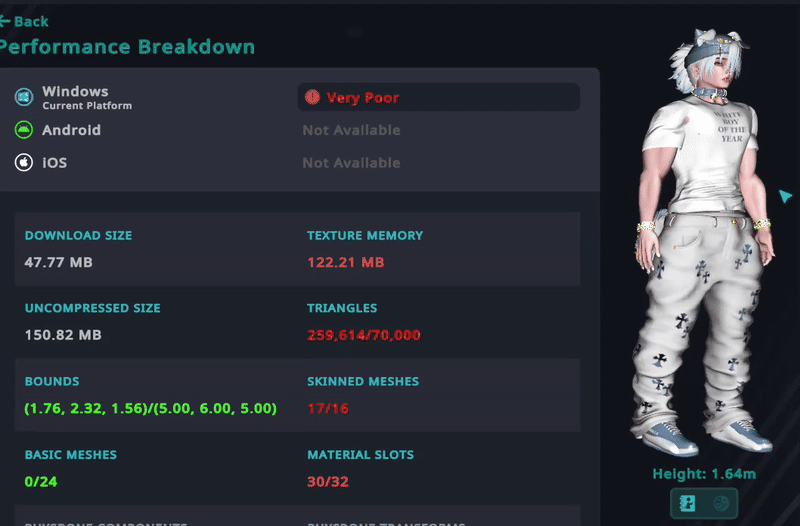Viewport: 800px width, 526px height.
Task: Click Android's Not Available status
Action: click(x=351, y=130)
